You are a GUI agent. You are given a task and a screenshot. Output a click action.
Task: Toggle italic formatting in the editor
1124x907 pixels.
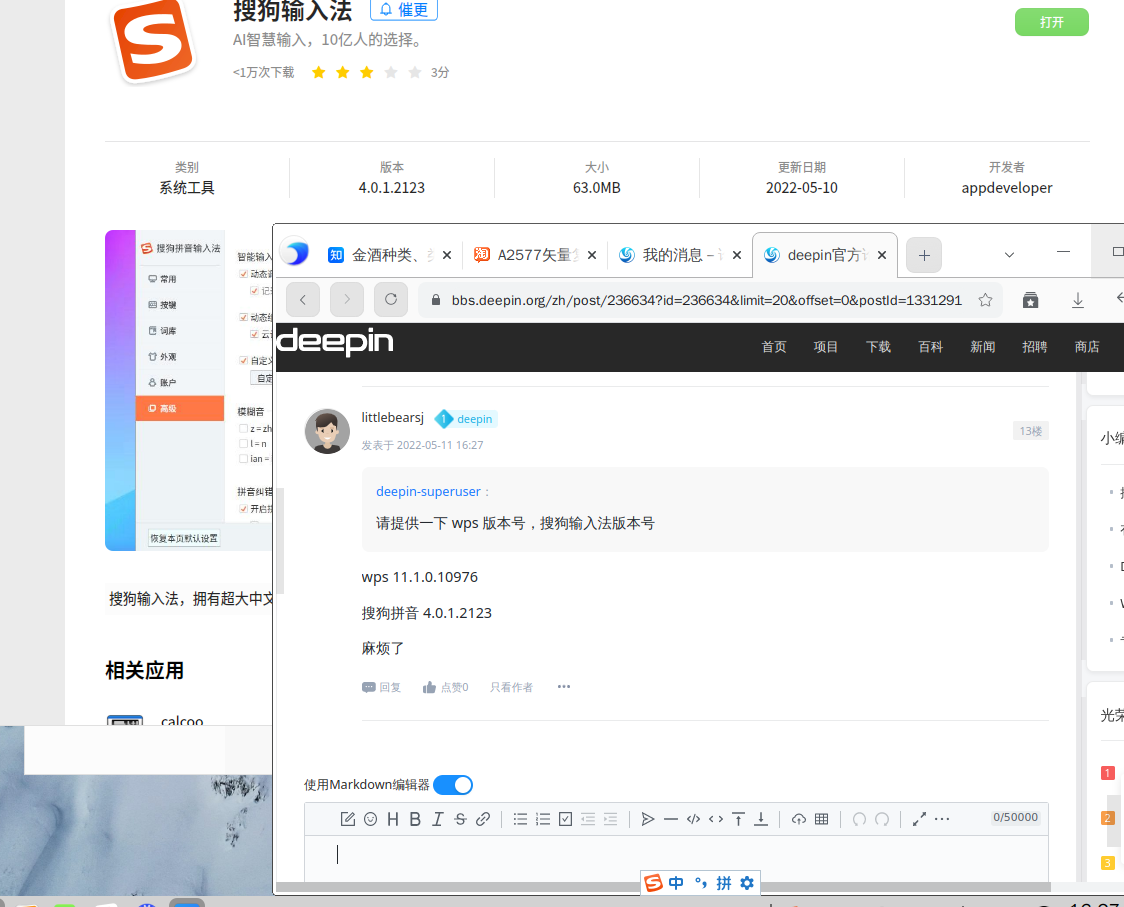437,819
